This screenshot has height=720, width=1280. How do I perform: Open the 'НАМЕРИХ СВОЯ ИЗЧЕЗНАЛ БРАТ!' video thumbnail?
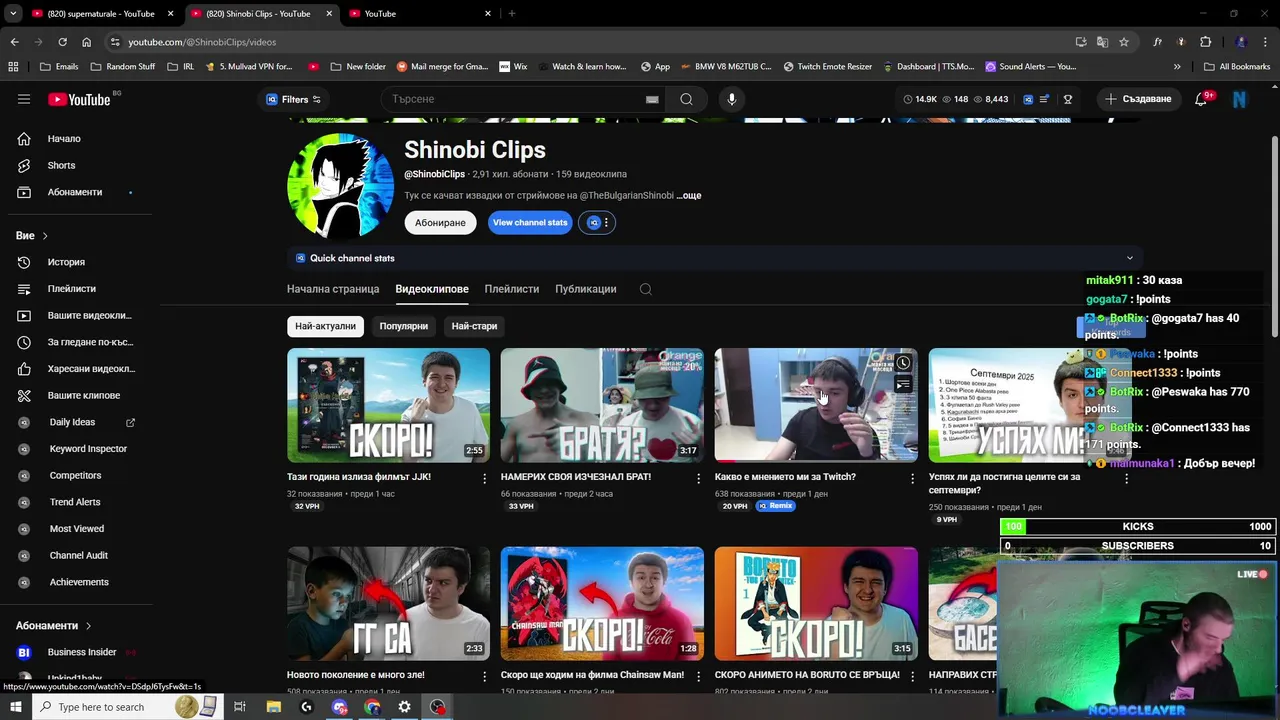pos(602,405)
